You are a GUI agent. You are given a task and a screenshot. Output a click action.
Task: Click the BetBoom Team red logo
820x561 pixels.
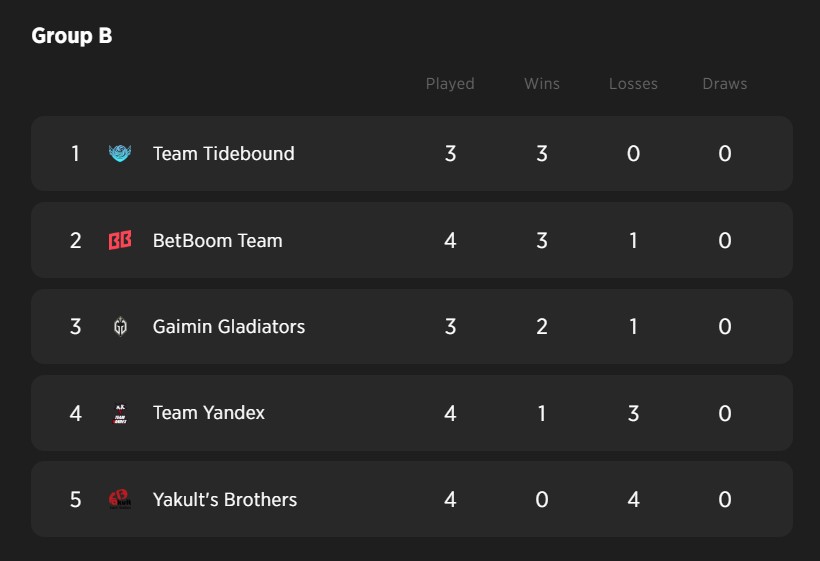point(120,241)
